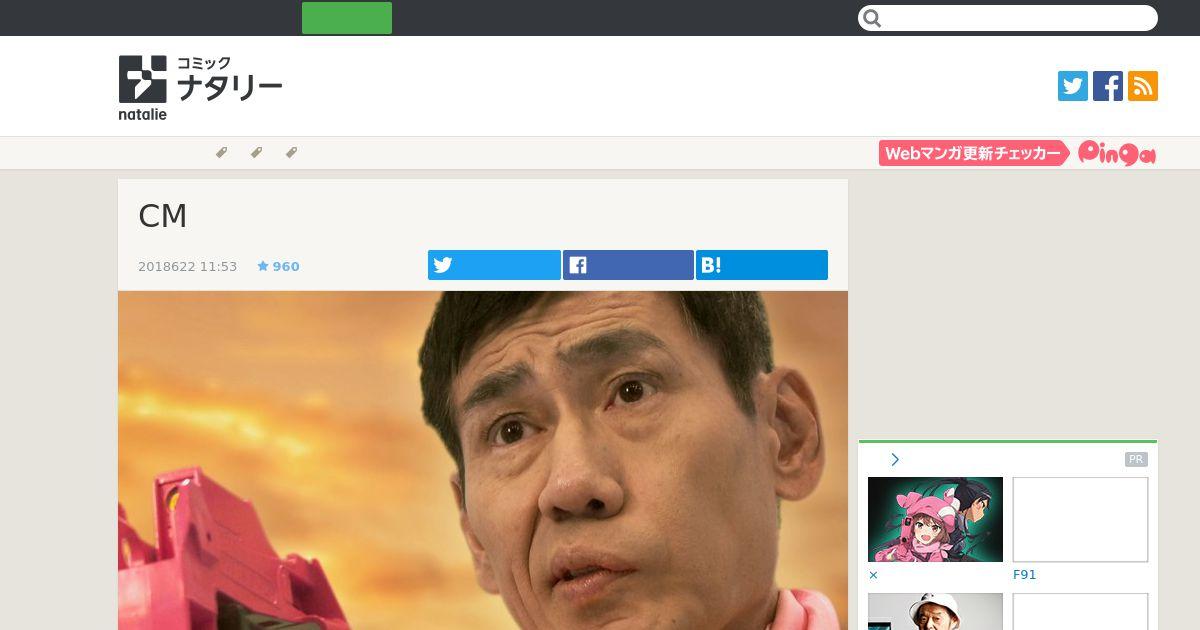1200x630 pixels.
Task: Click the star count 960
Action: pyautogui.click(x=279, y=266)
